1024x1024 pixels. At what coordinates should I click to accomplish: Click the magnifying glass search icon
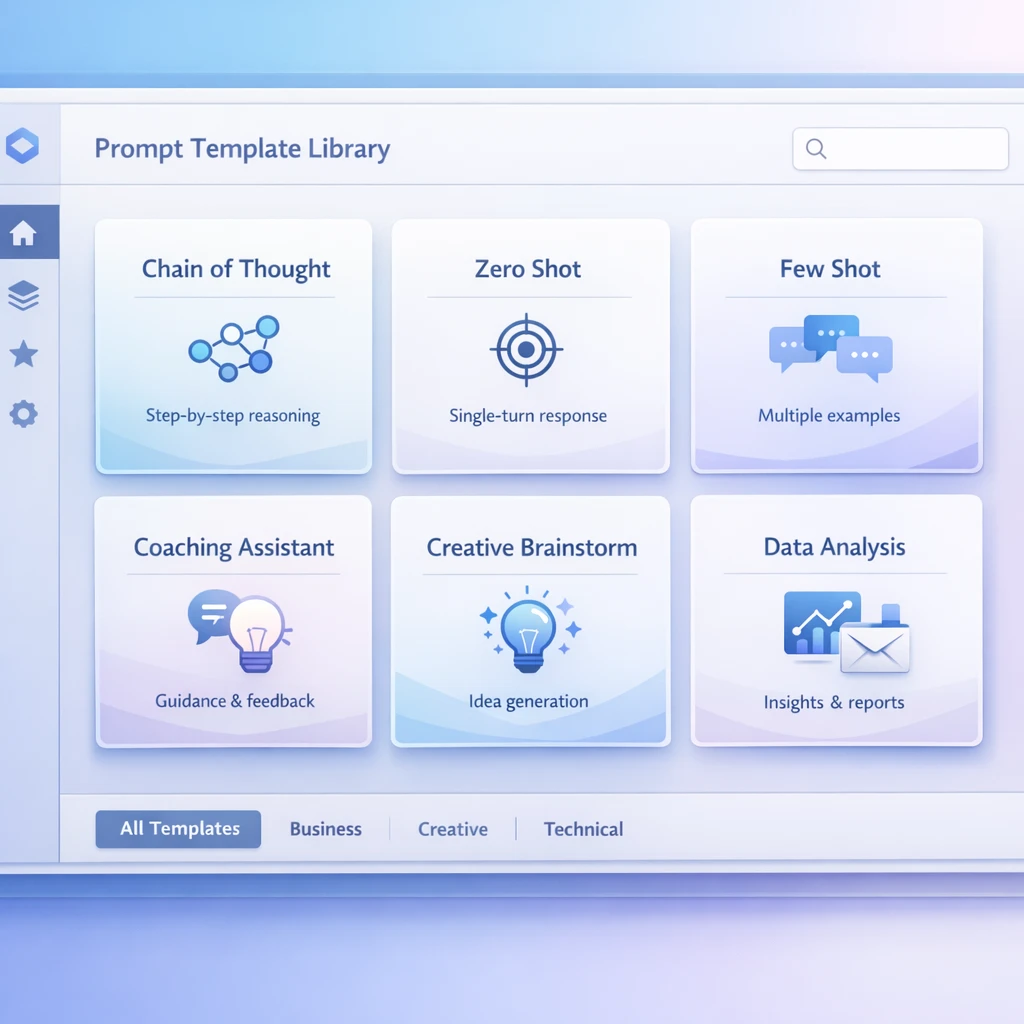[x=816, y=149]
